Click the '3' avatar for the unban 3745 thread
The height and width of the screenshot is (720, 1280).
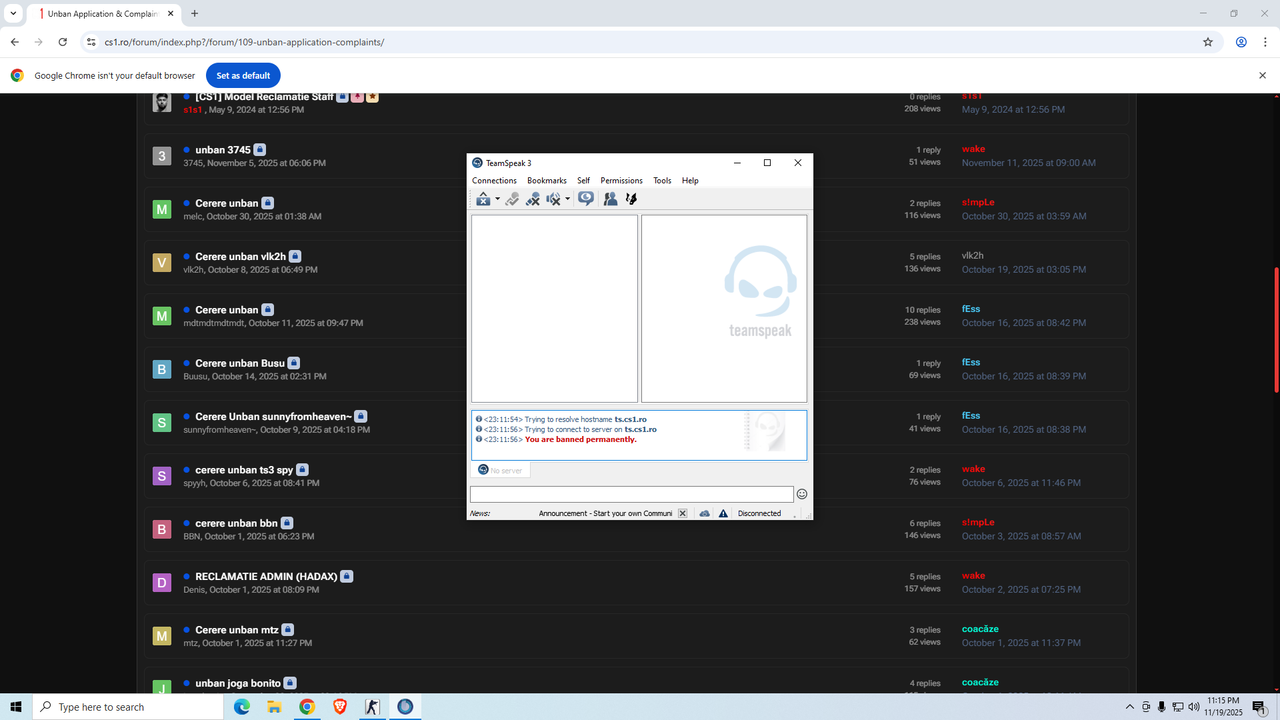click(162, 156)
